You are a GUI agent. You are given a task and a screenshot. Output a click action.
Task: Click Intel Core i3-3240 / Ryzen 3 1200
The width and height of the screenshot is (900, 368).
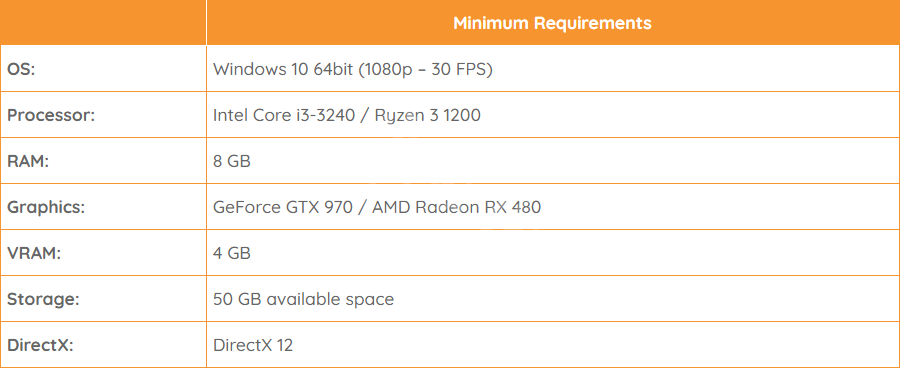click(347, 115)
